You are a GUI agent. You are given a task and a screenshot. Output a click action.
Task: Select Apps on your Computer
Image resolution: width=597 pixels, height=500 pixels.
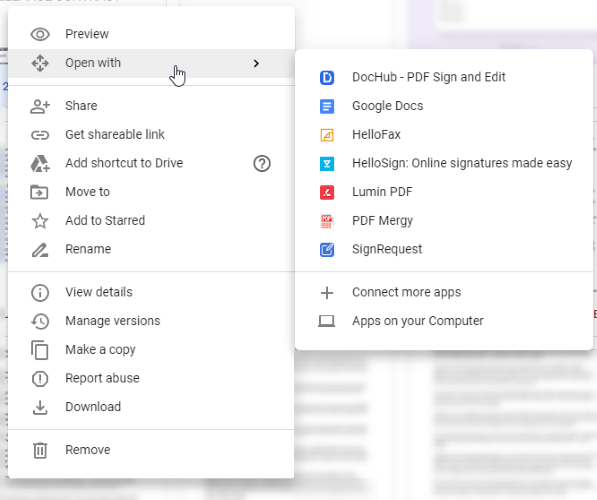[444, 321]
